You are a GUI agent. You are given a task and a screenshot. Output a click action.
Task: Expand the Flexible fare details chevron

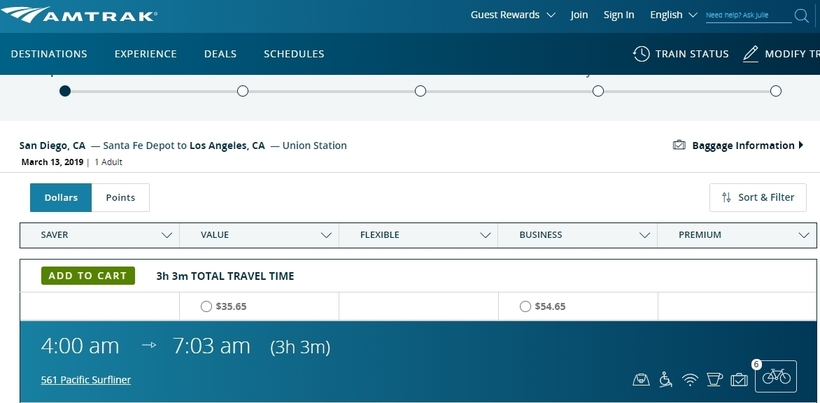click(x=486, y=235)
